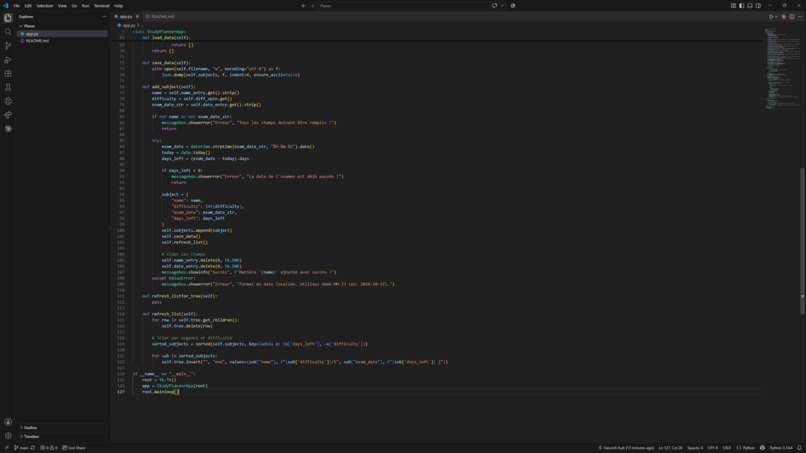This screenshot has width=806, height=453.
Task: Open the Extensions view
Action: coord(8,74)
